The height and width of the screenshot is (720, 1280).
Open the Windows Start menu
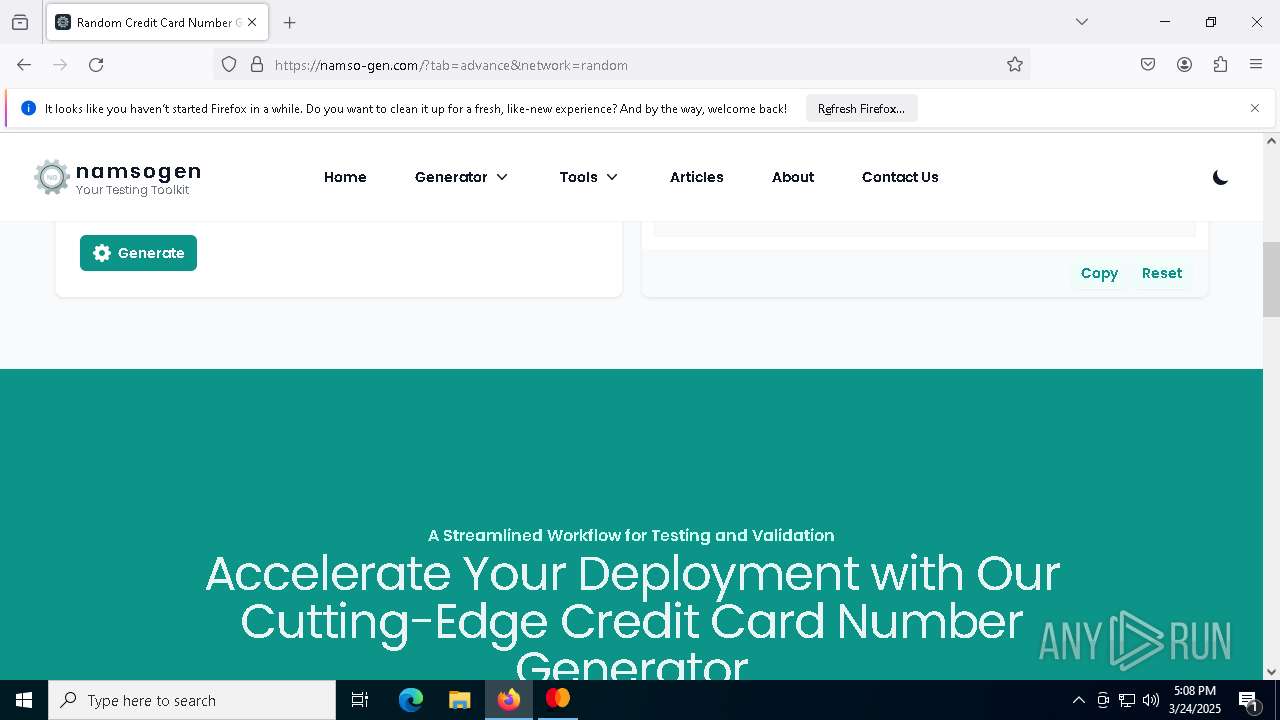point(24,700)
